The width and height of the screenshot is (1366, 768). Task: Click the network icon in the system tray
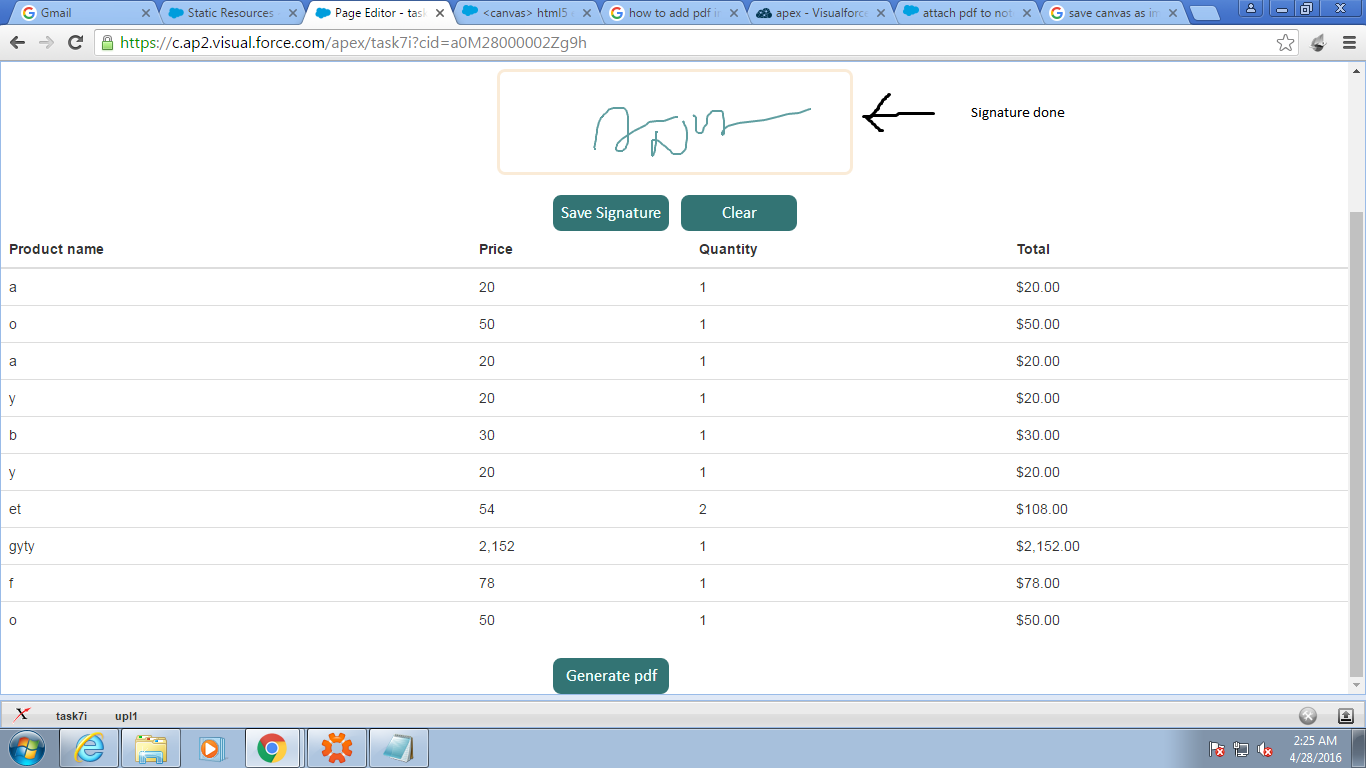pos(1241,749)
